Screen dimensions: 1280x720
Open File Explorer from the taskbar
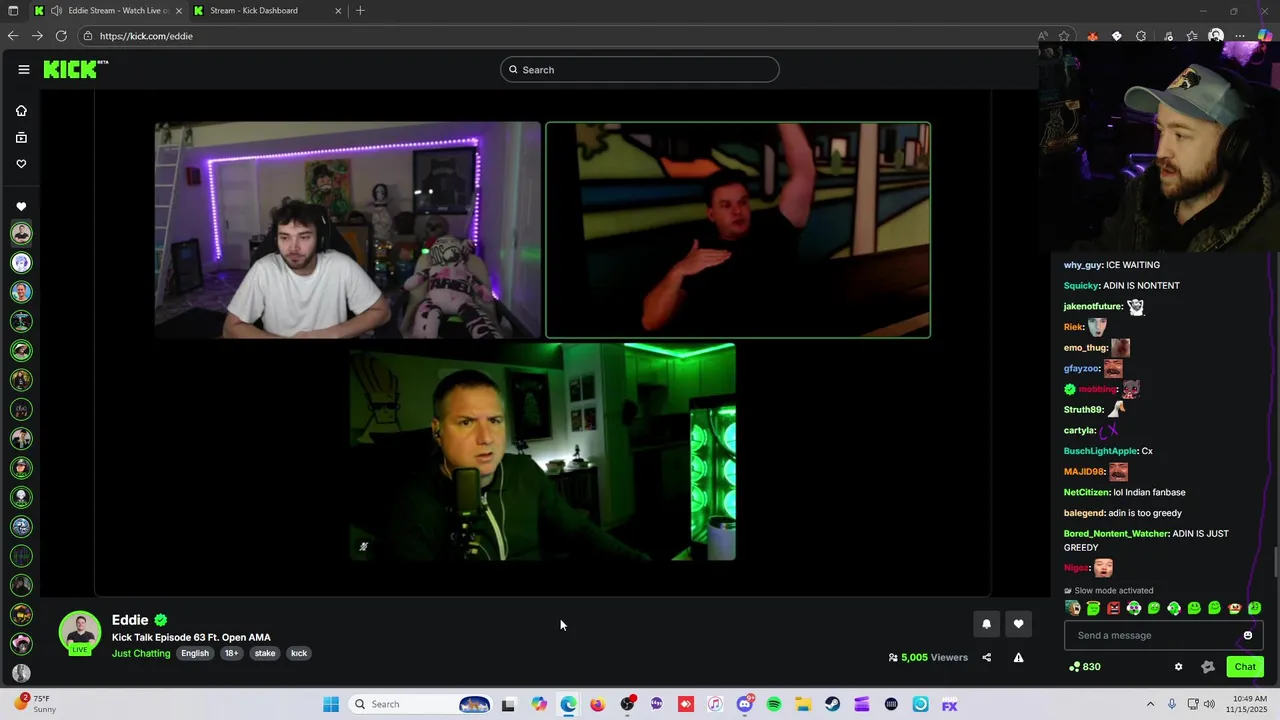pos(803,704)
